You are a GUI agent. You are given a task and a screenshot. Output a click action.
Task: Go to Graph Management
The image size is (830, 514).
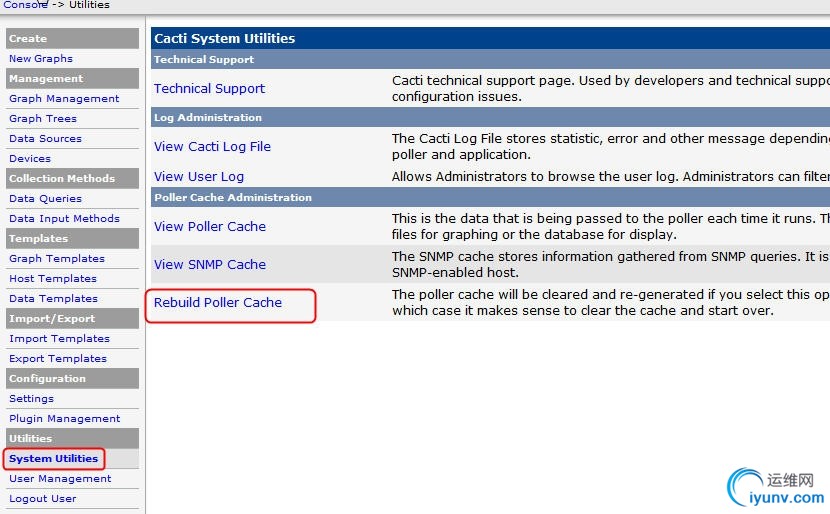click(x=64, y=98)
